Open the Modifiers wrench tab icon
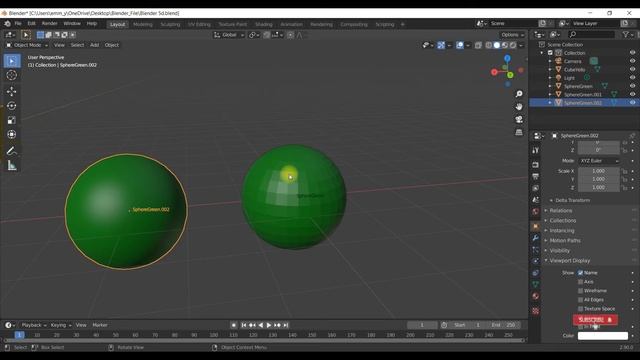This screenshot has width=640, height=360. (x=536, y=238)
